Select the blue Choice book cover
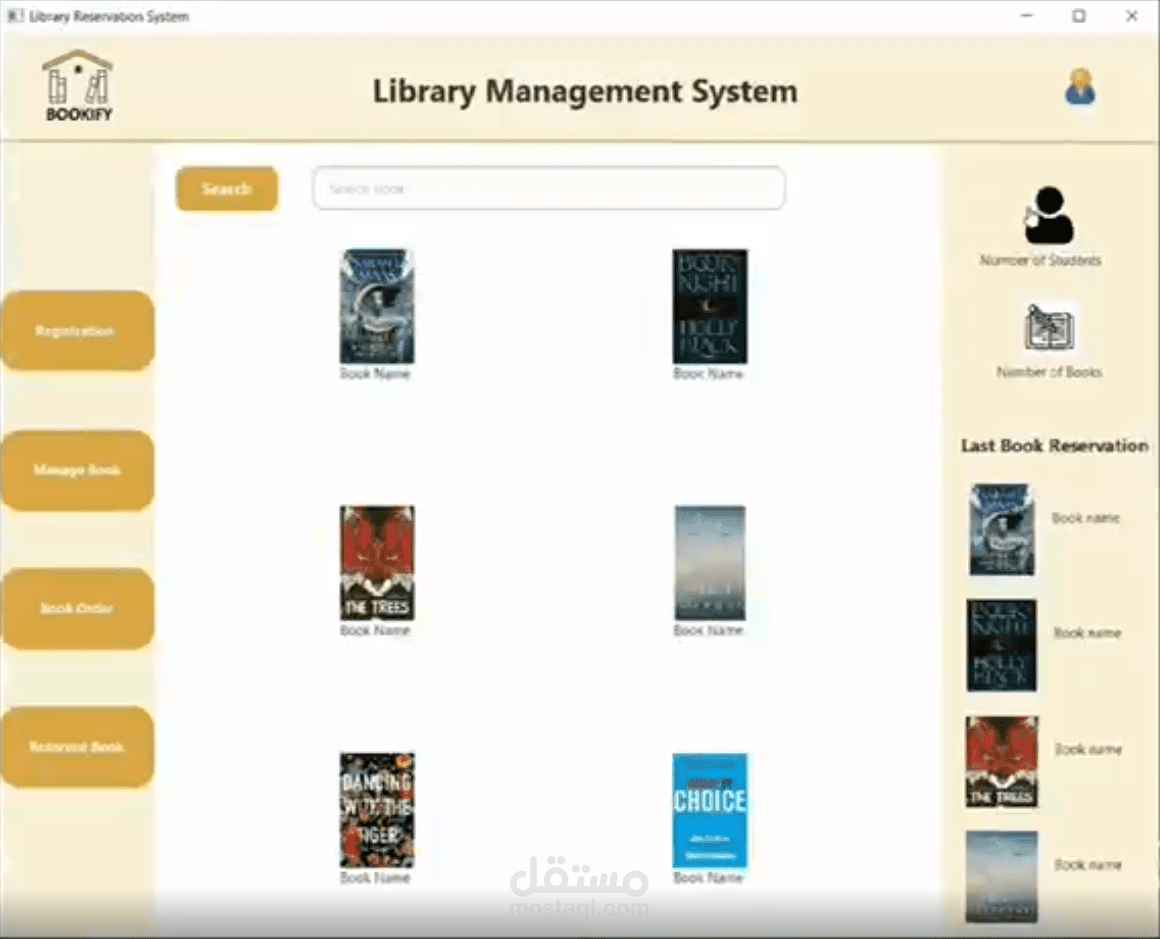Viewport: 1160px width, 939px height. point(709,810)
